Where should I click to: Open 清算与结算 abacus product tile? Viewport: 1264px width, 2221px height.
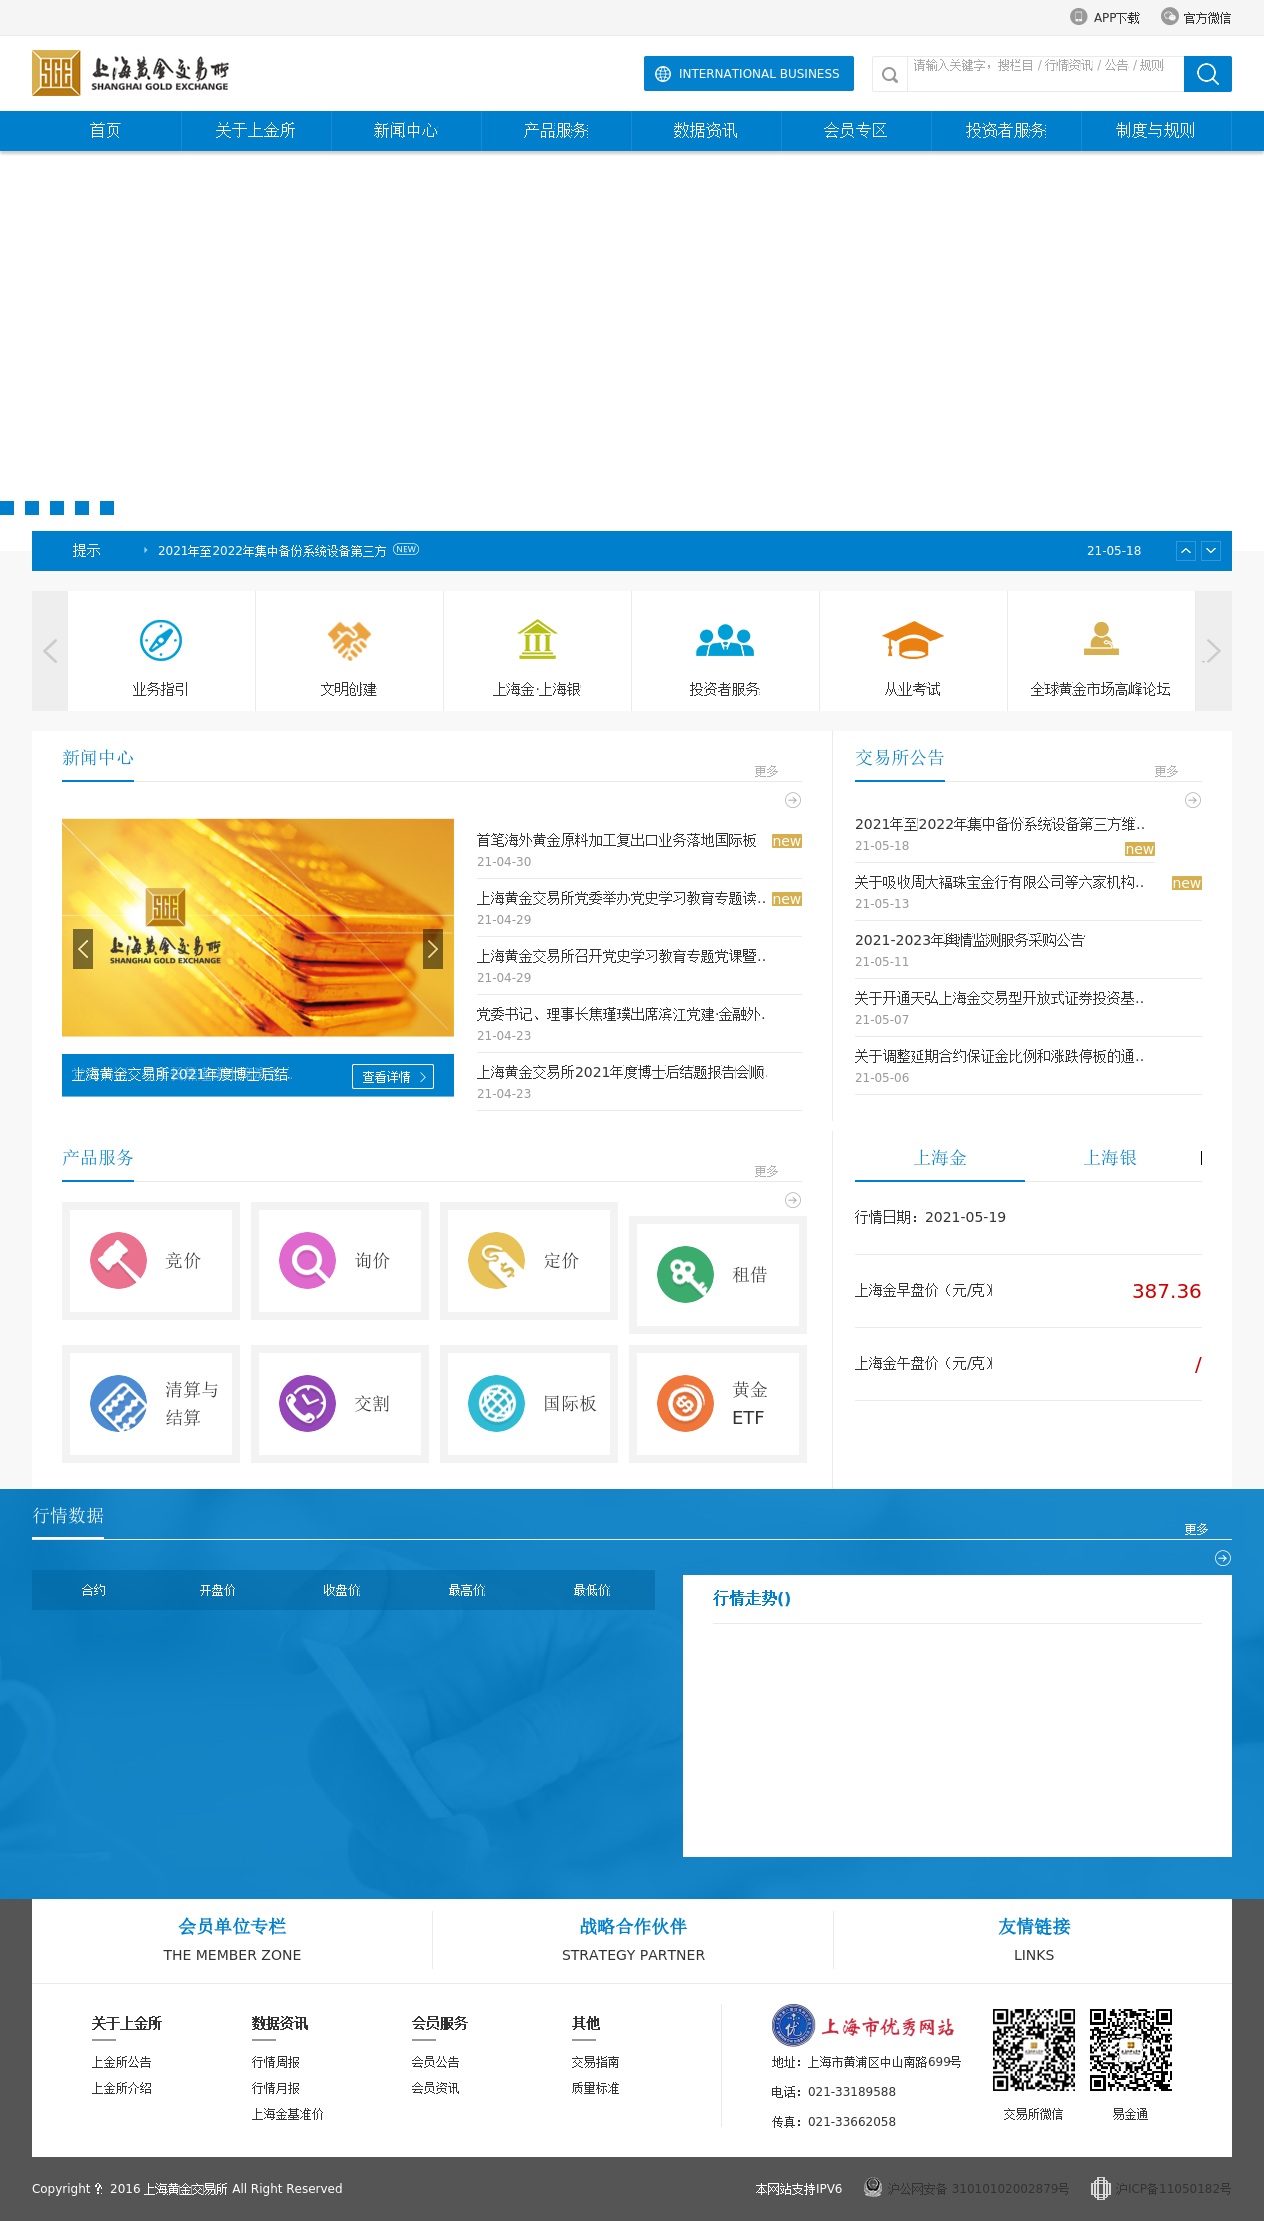151,1404
